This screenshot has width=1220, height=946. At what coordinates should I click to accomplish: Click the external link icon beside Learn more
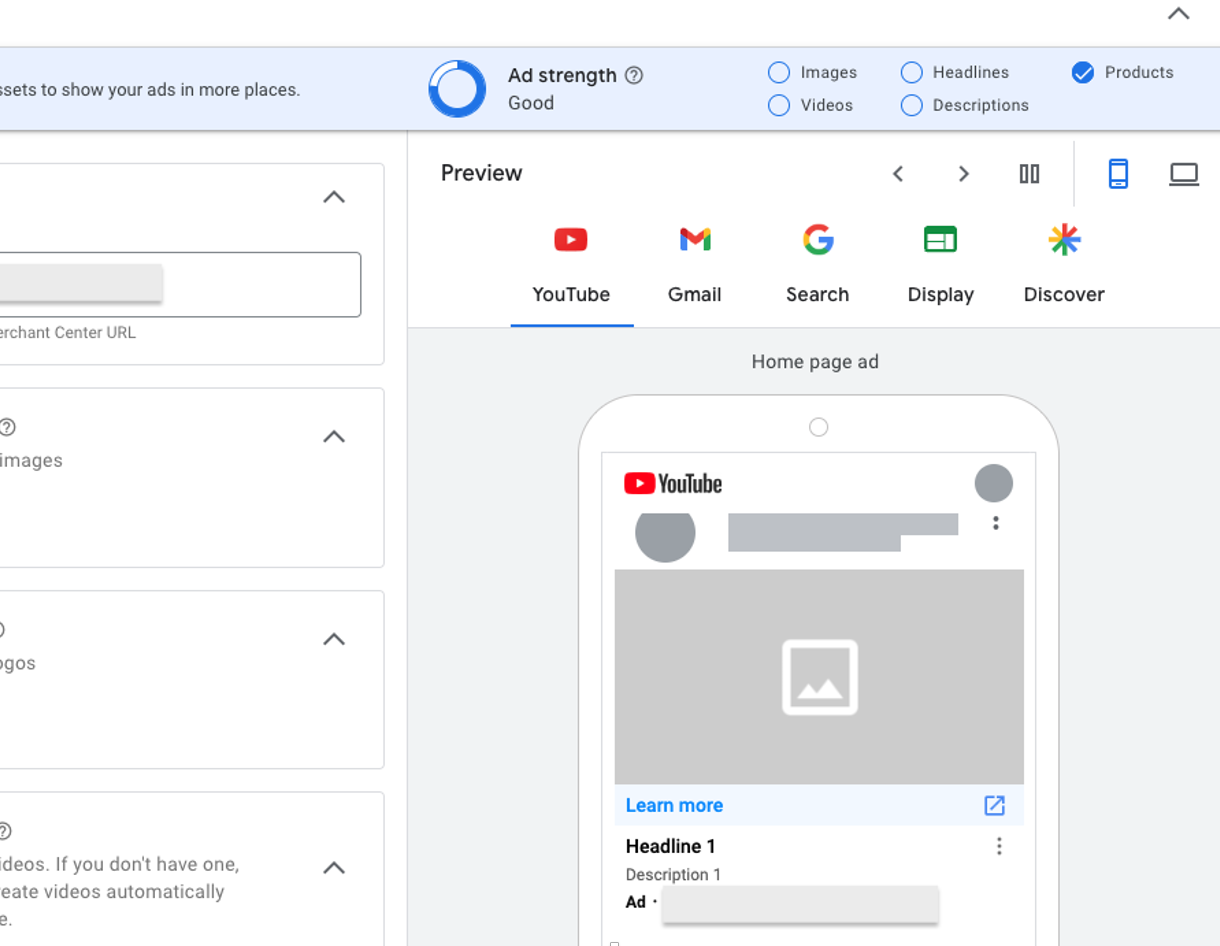(x=994, y=805)
